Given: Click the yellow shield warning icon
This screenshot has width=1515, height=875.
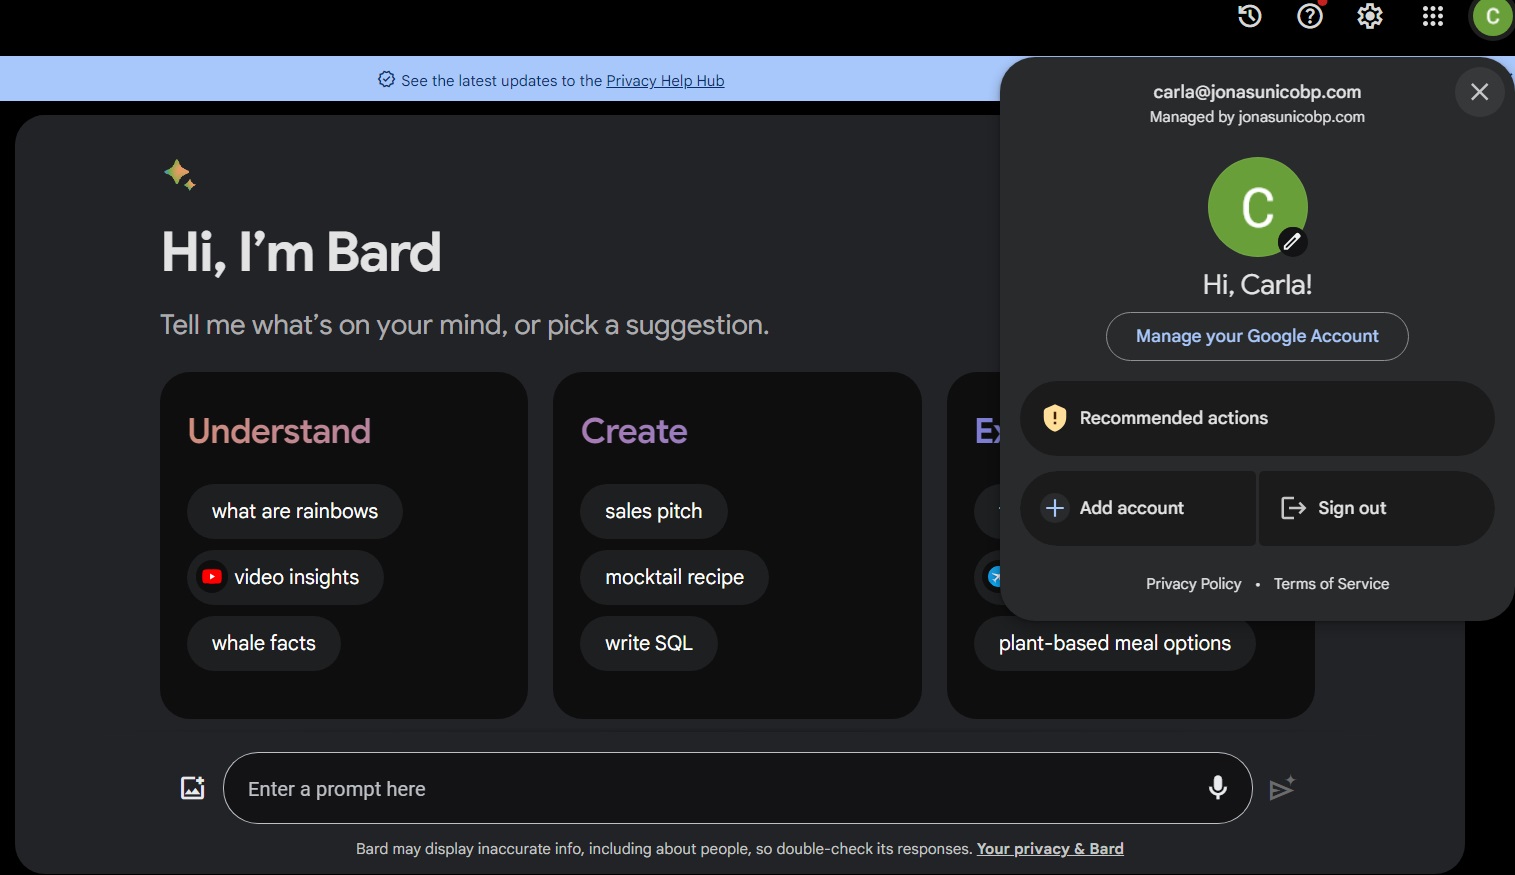Looking at the screenshot, I should click(1054, 418).
